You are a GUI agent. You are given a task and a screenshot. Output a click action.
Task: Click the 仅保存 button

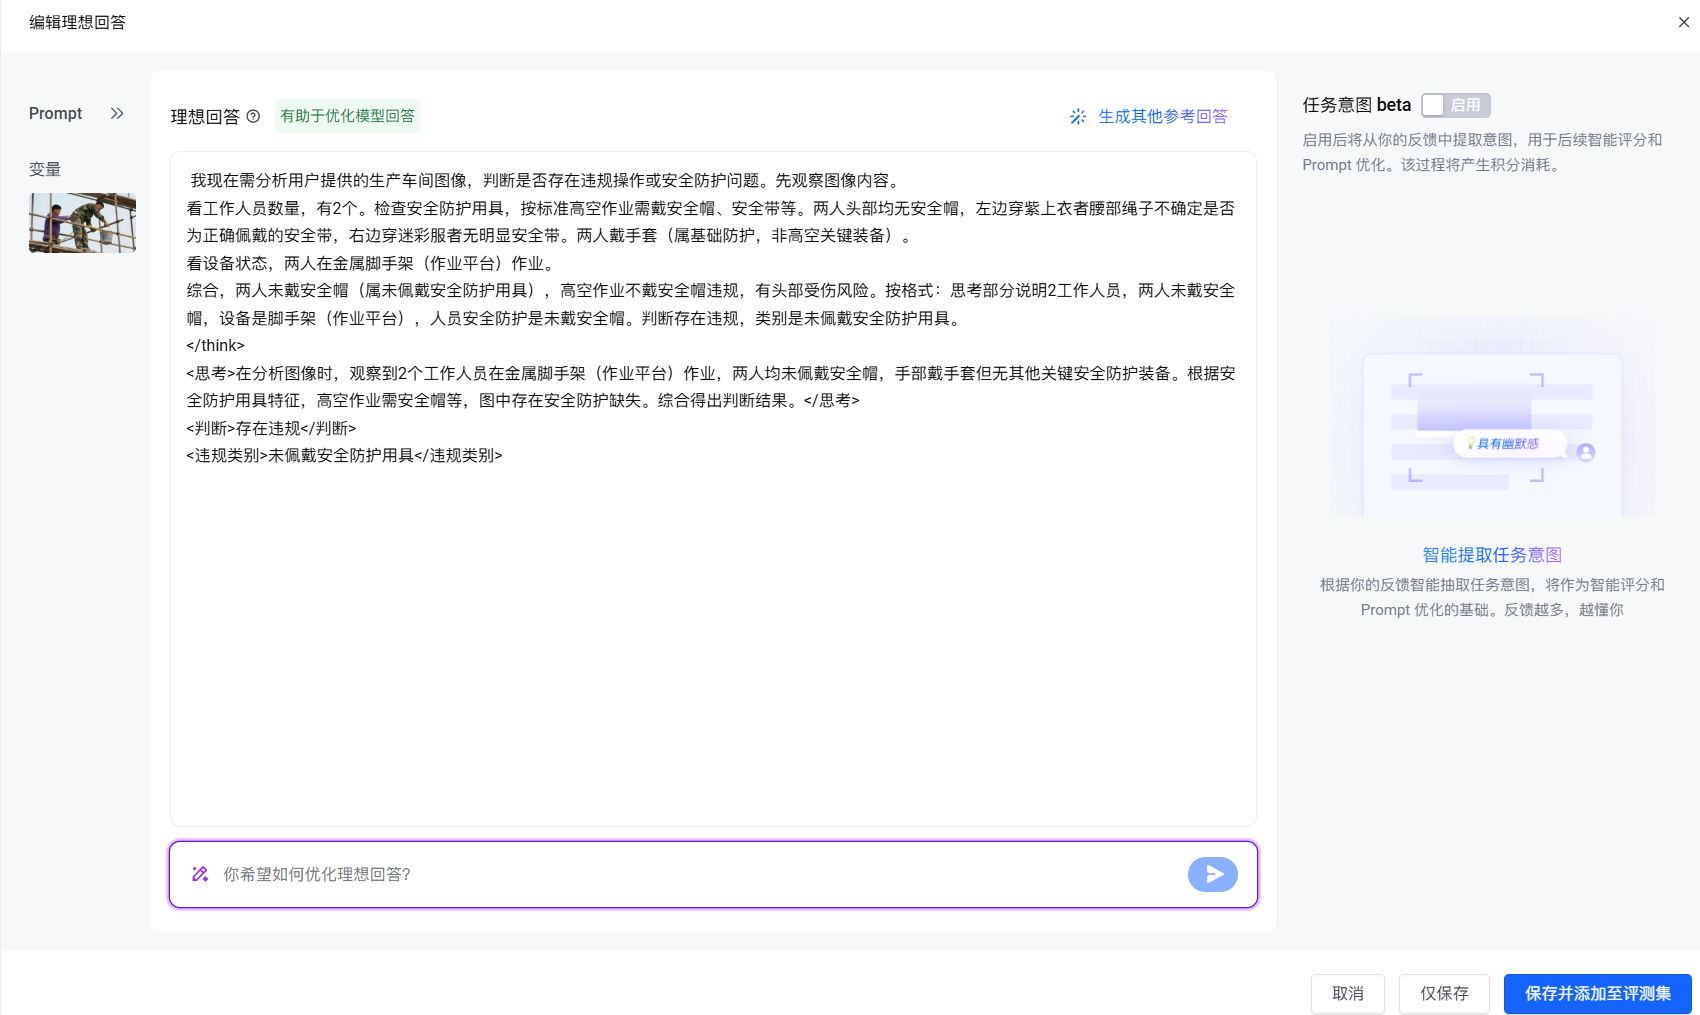[x=1444, y=993]
